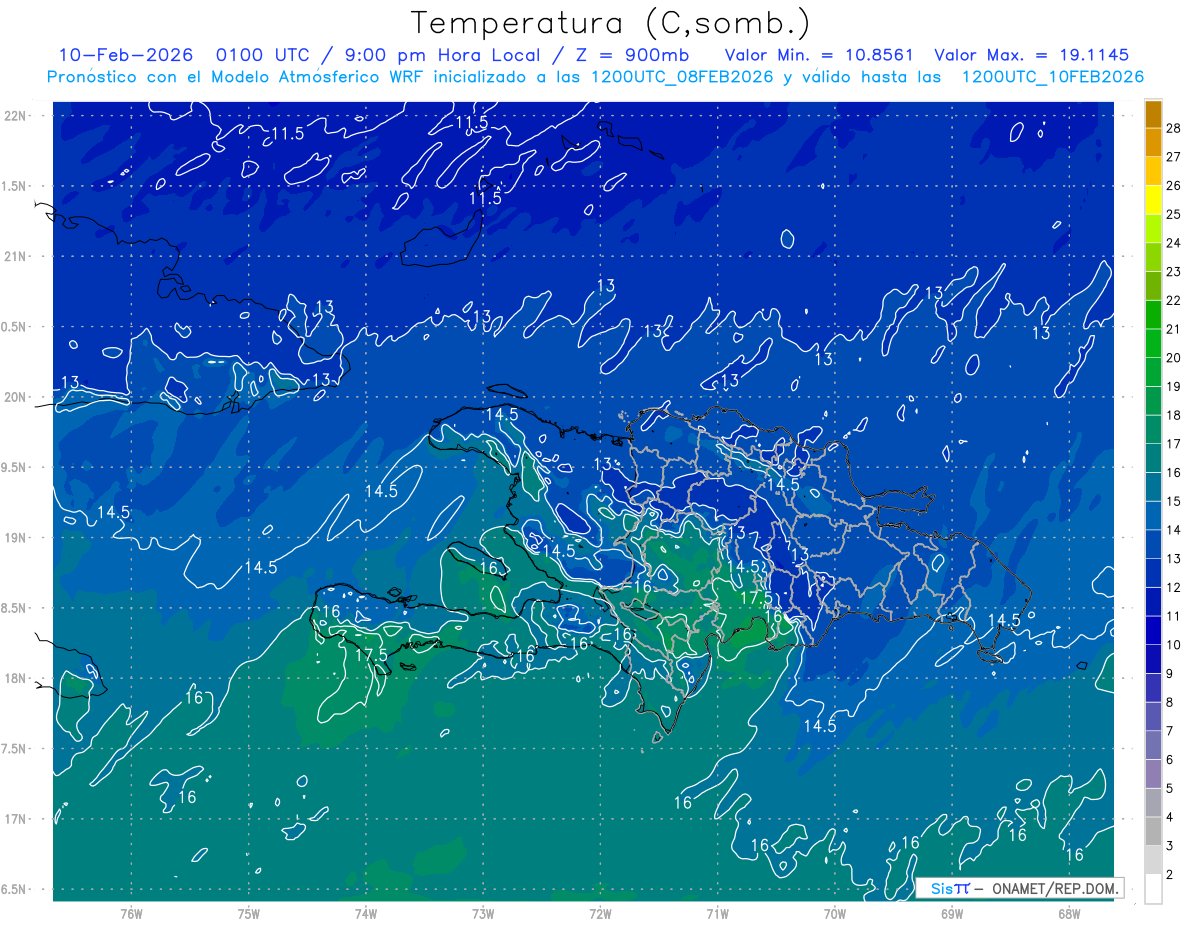
Task: Click the 'Valor Max. = 19.1145' text
Action: pyautogui.click(x=1031, y=55)
